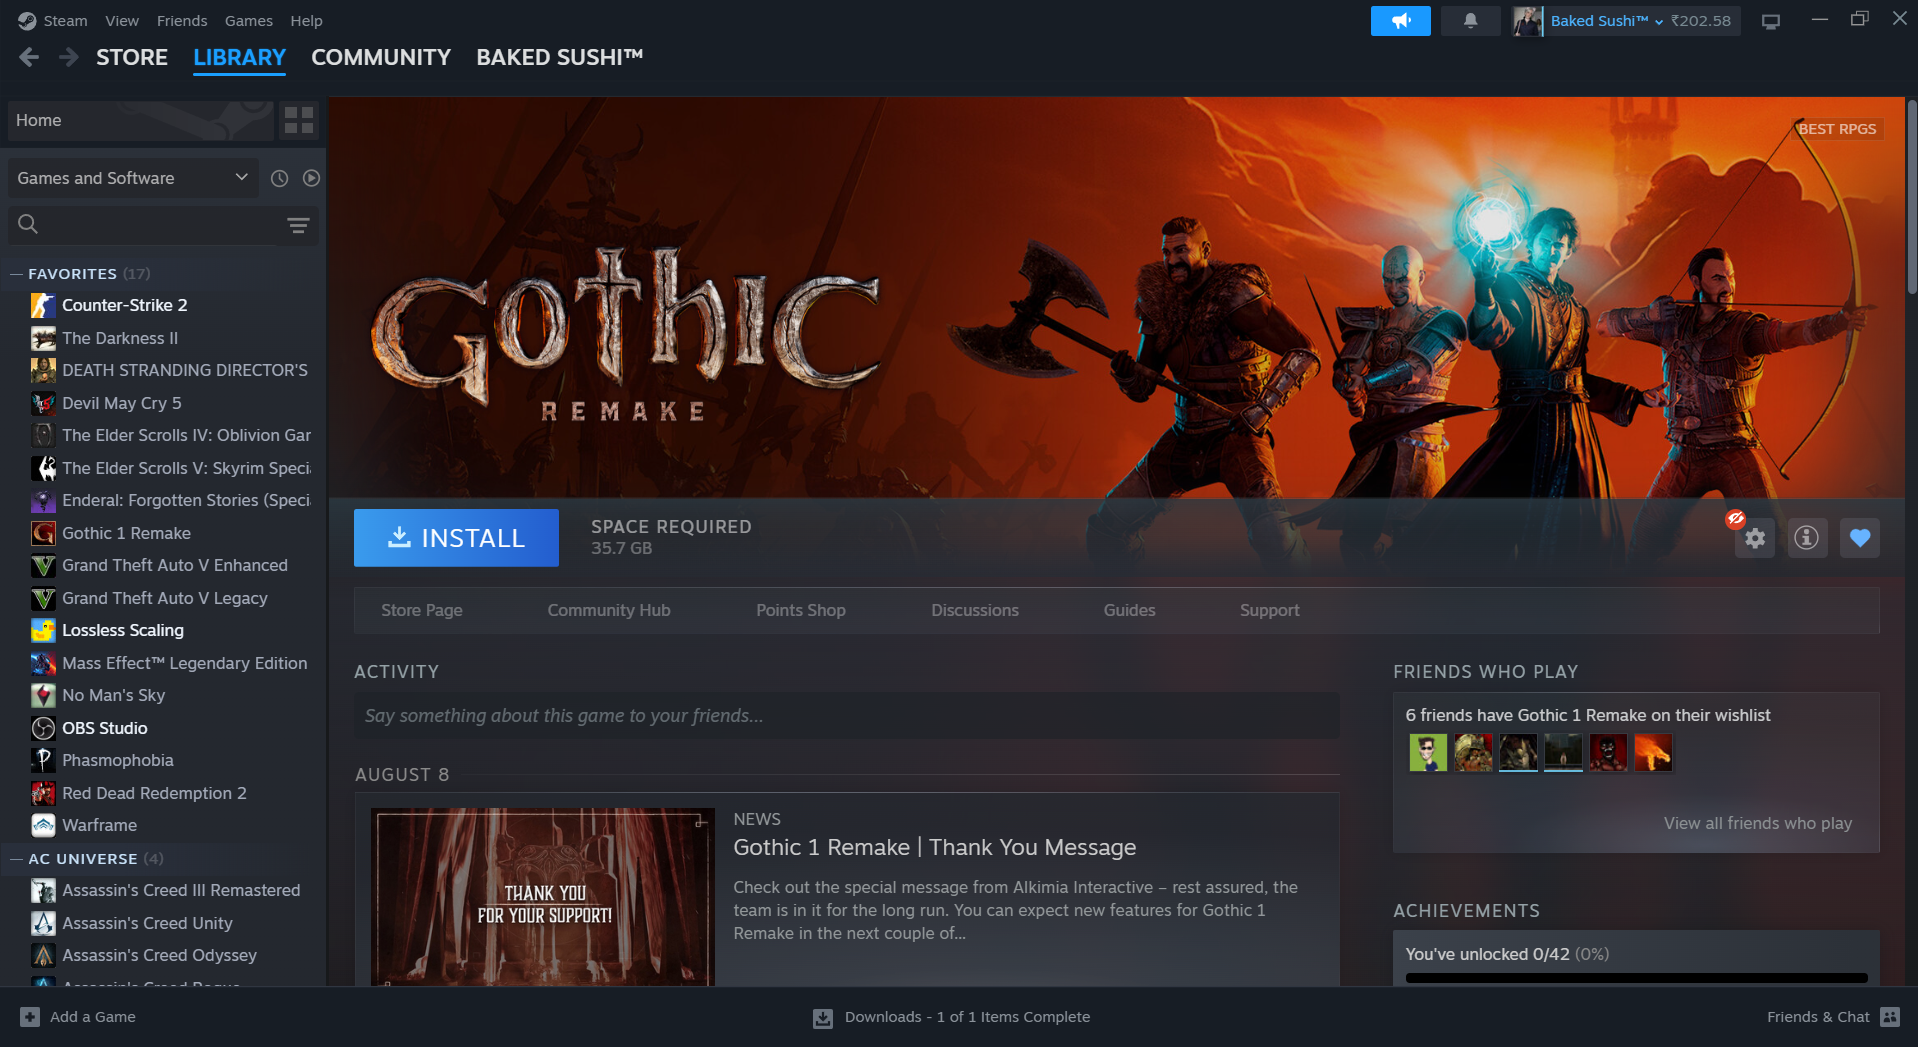Show game info with the info icon

[1807, 538]
